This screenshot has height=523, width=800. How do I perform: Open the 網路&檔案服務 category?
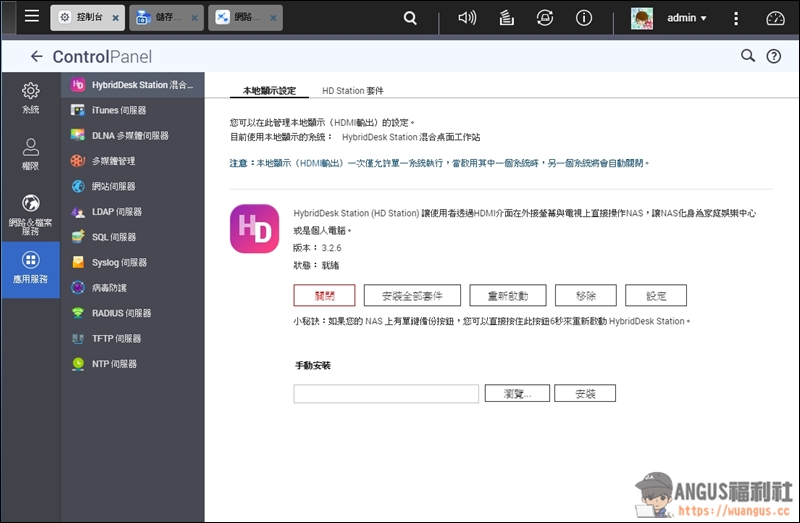[30, 212]
